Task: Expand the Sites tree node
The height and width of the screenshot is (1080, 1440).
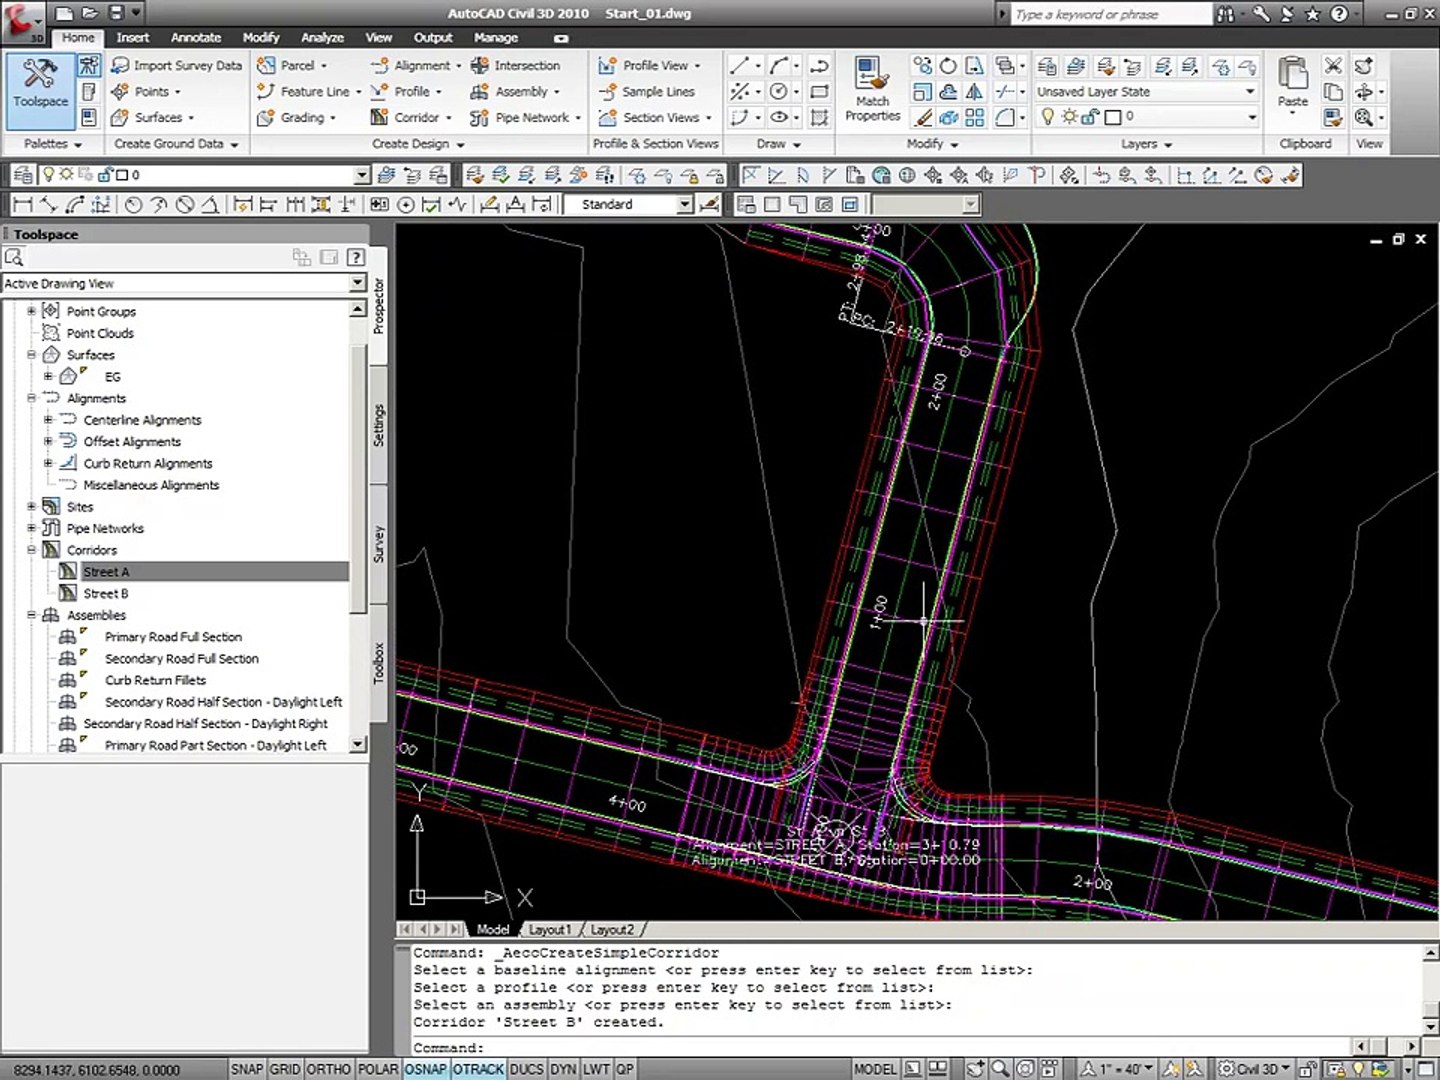Action: [x=31, y=507]
